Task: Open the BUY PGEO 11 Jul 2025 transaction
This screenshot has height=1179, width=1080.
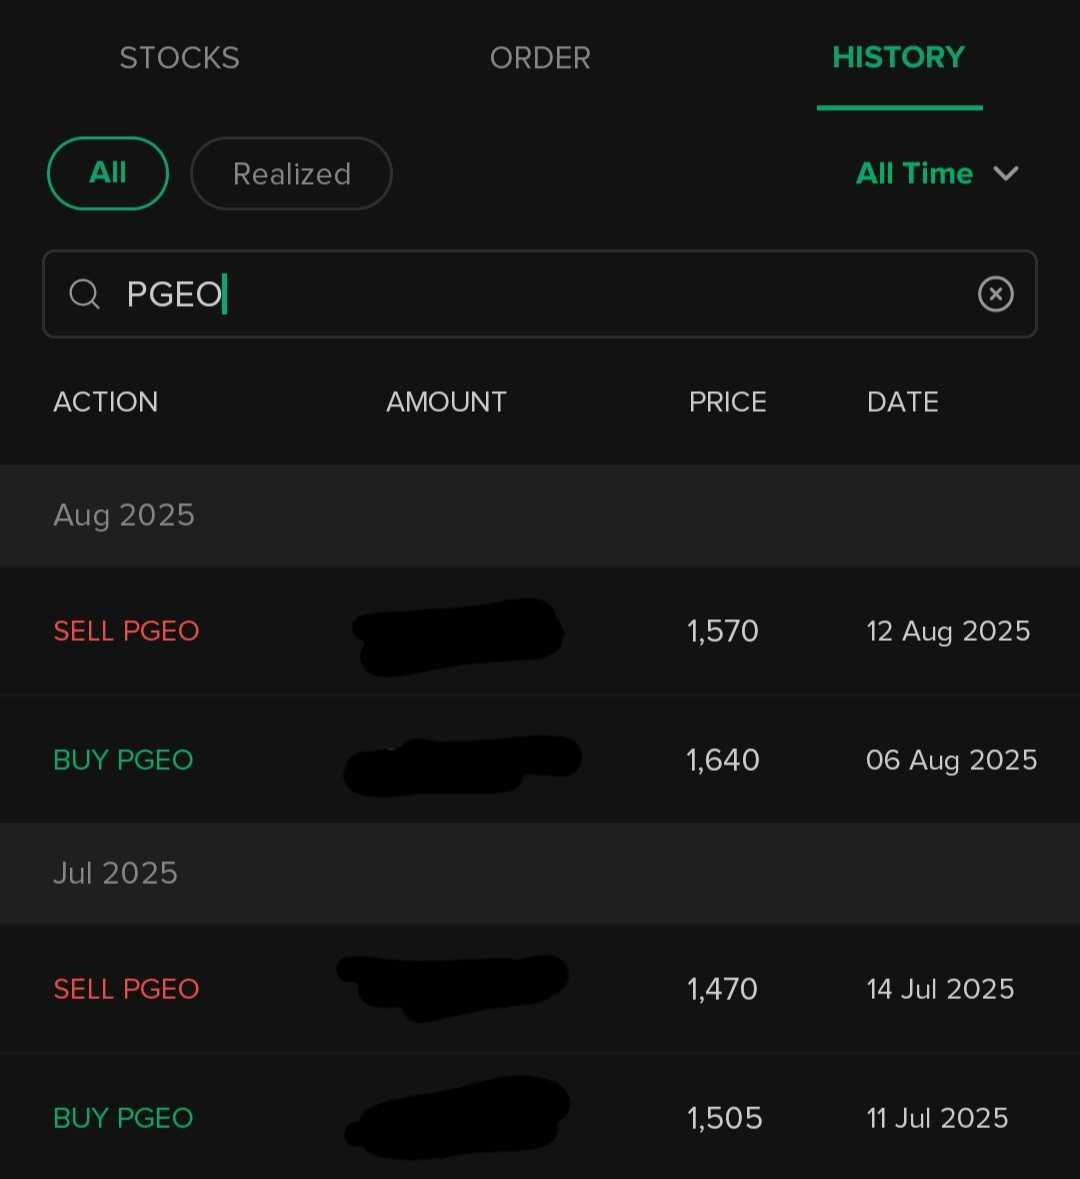Action: tap(540, 1117)
